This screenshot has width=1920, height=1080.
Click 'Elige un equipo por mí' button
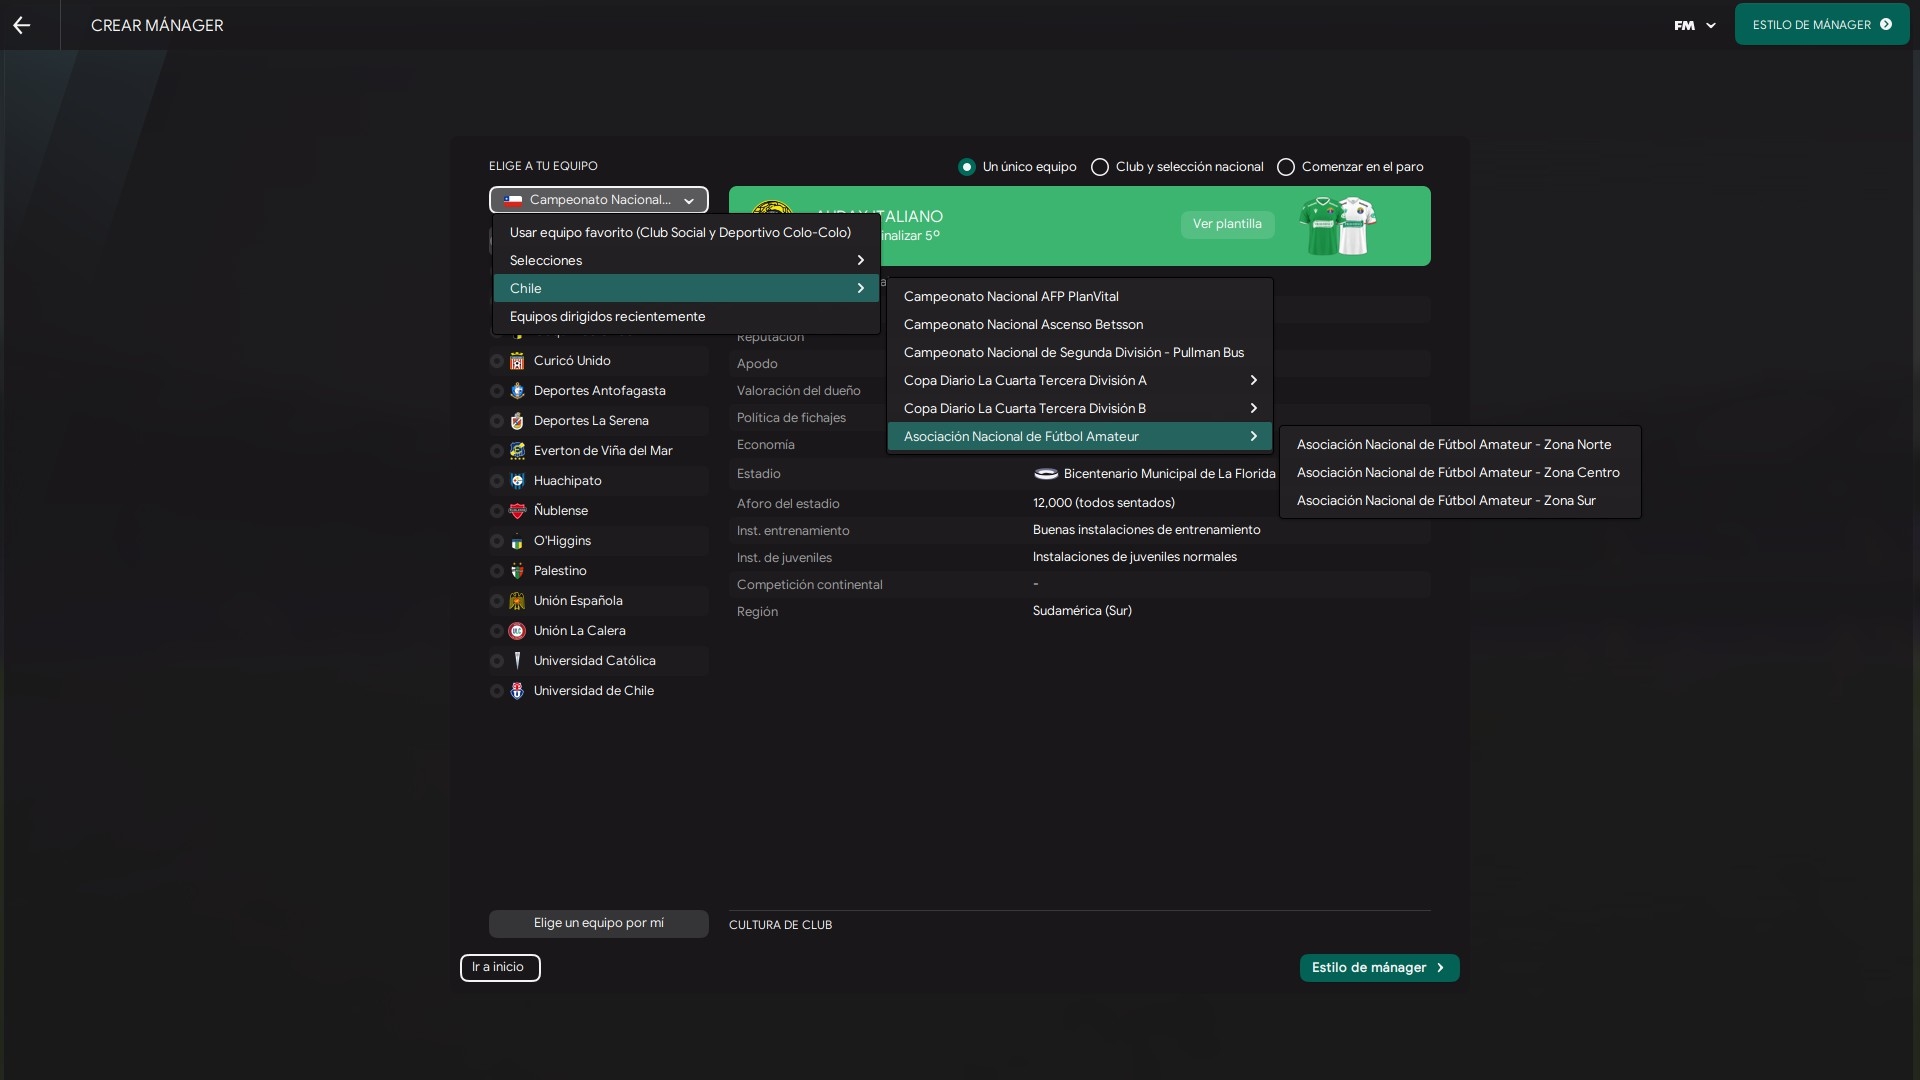click(599, 923)
